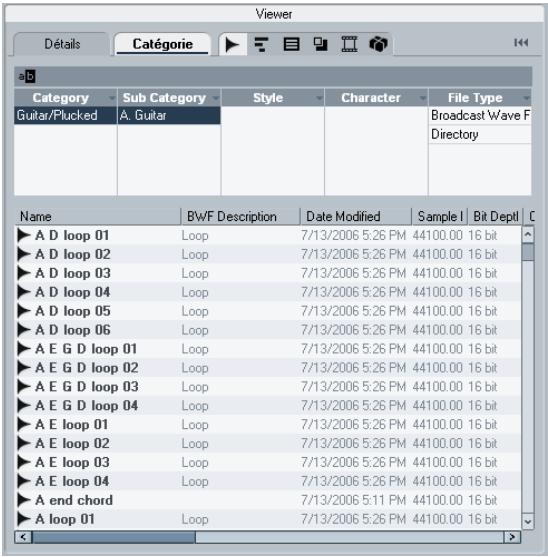Preview the A E G D loop 02 arrow

(24, 368)
